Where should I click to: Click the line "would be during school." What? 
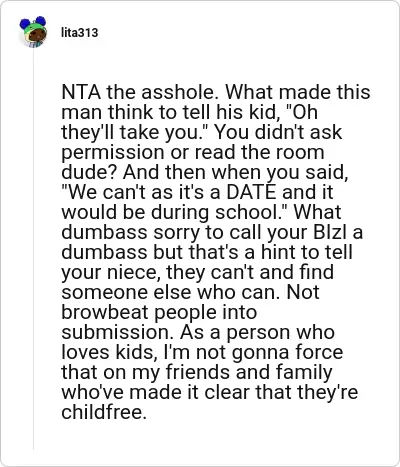pos(201,212)
